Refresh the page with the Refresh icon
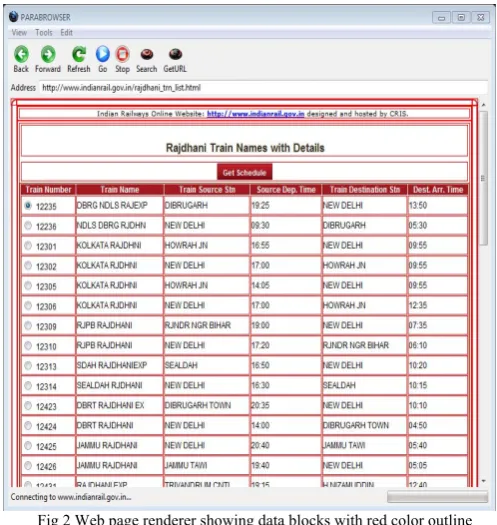497x525 pixels. pos(79,54)
